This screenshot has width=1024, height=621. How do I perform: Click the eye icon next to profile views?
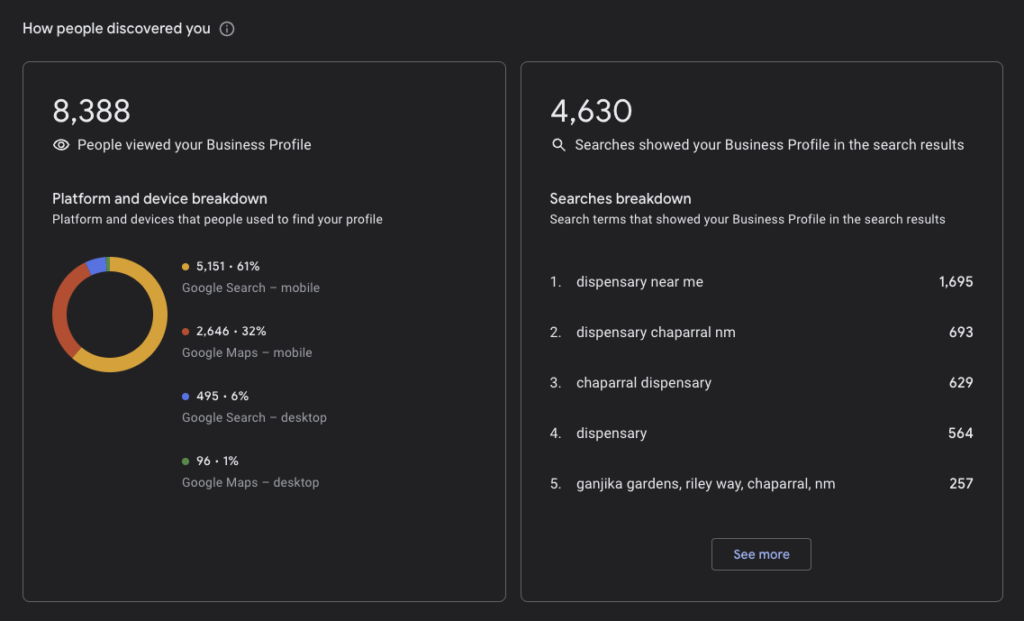tap(61, 145)
